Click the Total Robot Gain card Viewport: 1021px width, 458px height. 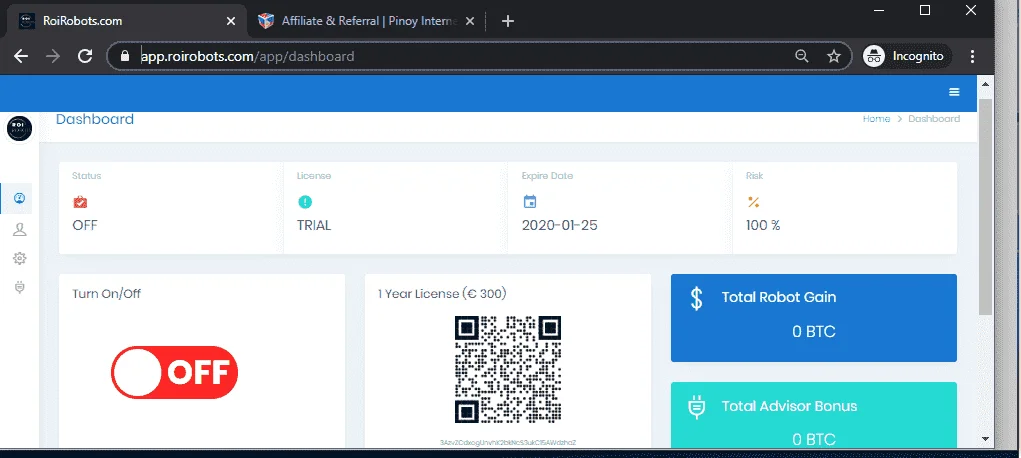coord(813,317)
